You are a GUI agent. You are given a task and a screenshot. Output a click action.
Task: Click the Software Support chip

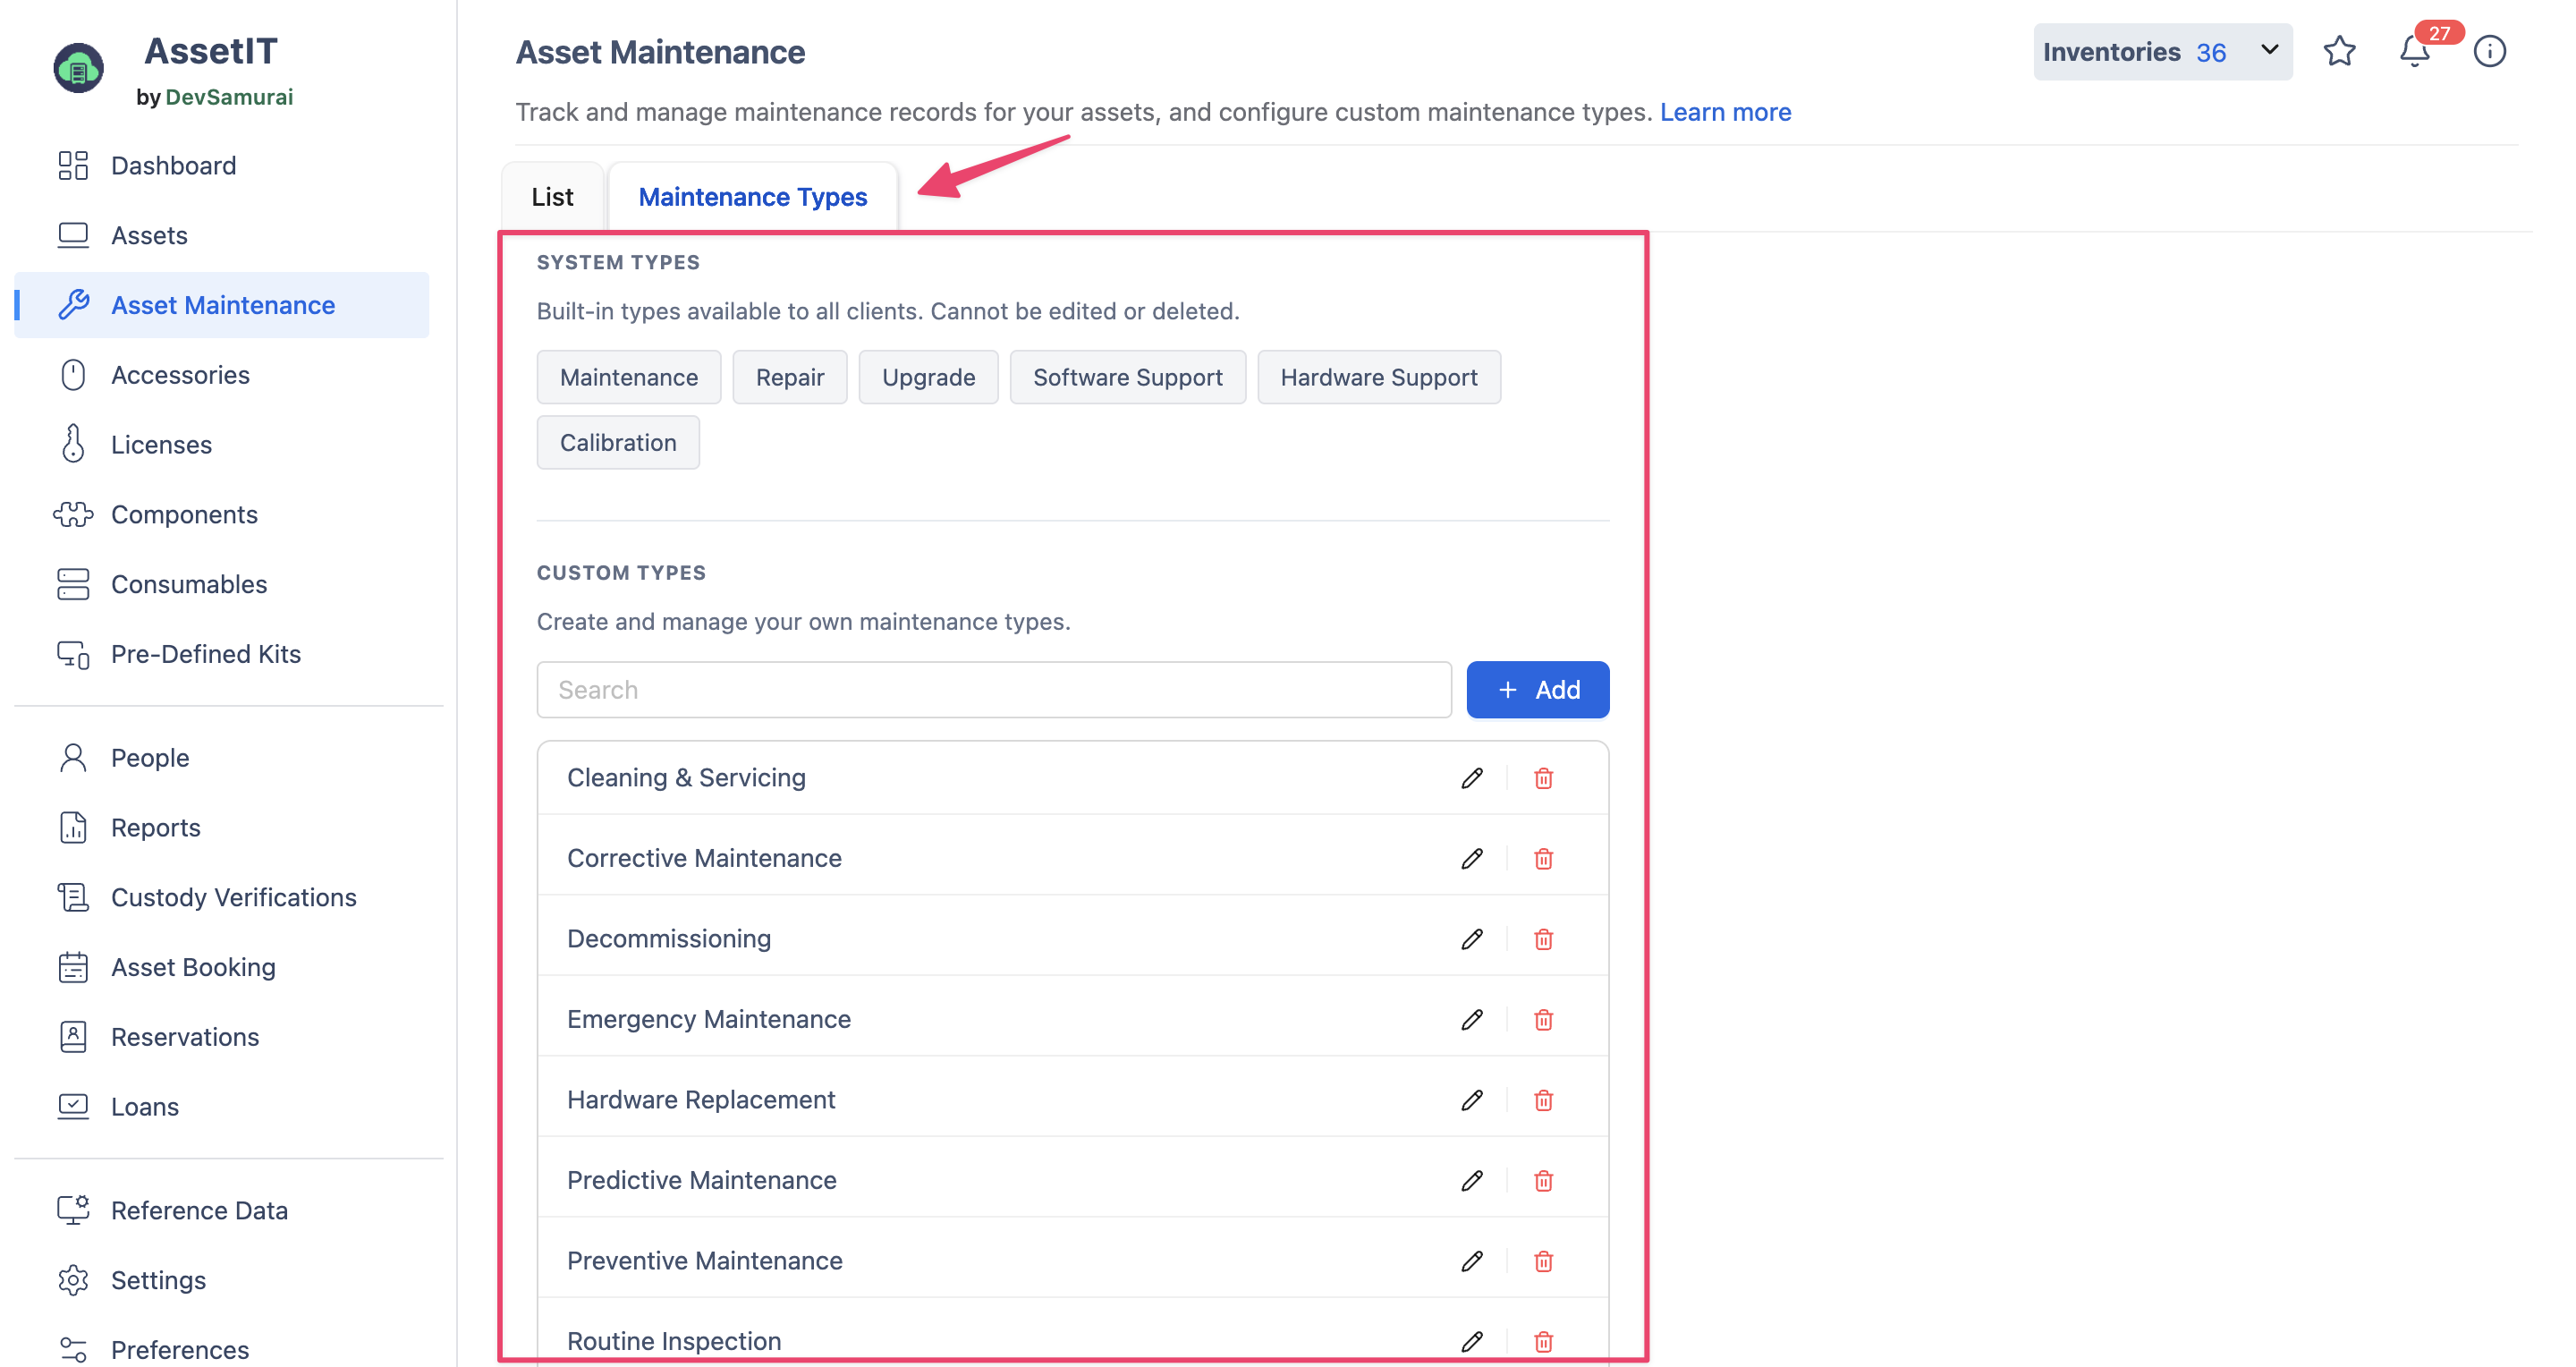click(1127, 377)
